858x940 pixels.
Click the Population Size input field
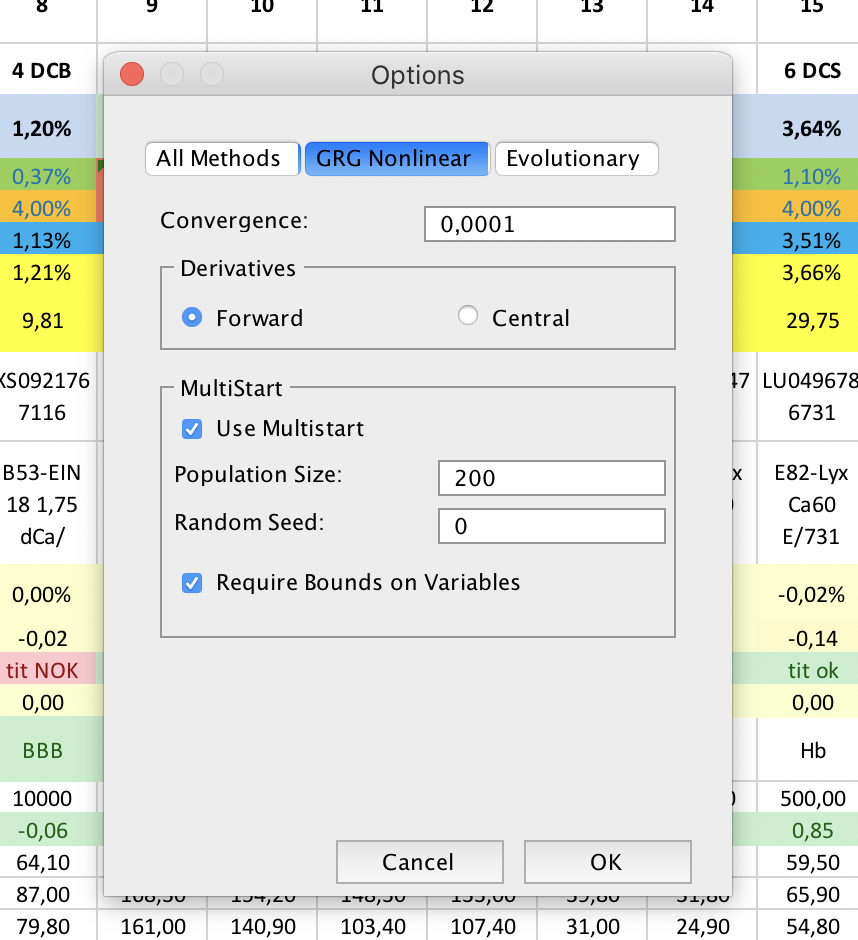click(x=551, y=478)
